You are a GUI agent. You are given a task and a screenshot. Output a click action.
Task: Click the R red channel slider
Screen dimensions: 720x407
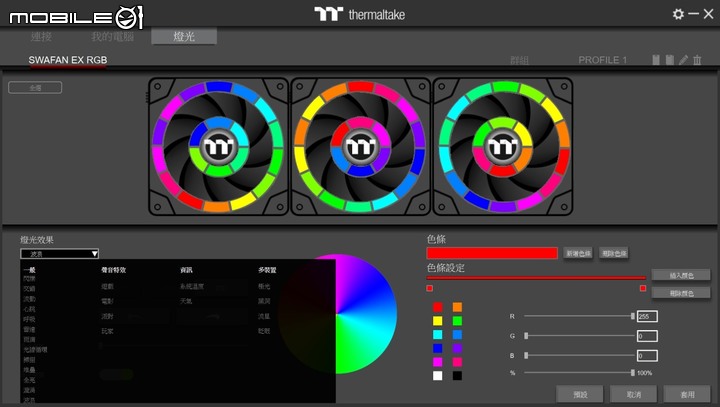coord(579,316)
